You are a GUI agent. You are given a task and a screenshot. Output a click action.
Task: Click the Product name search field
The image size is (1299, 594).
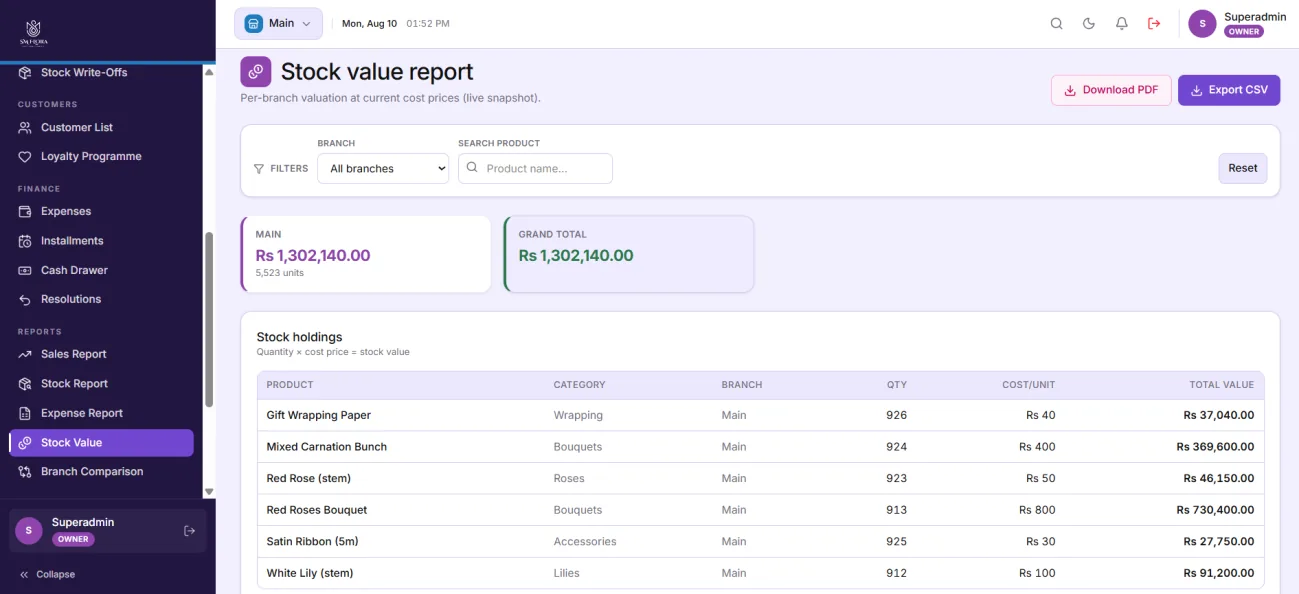pyautogui.click(x=535, y=168)
